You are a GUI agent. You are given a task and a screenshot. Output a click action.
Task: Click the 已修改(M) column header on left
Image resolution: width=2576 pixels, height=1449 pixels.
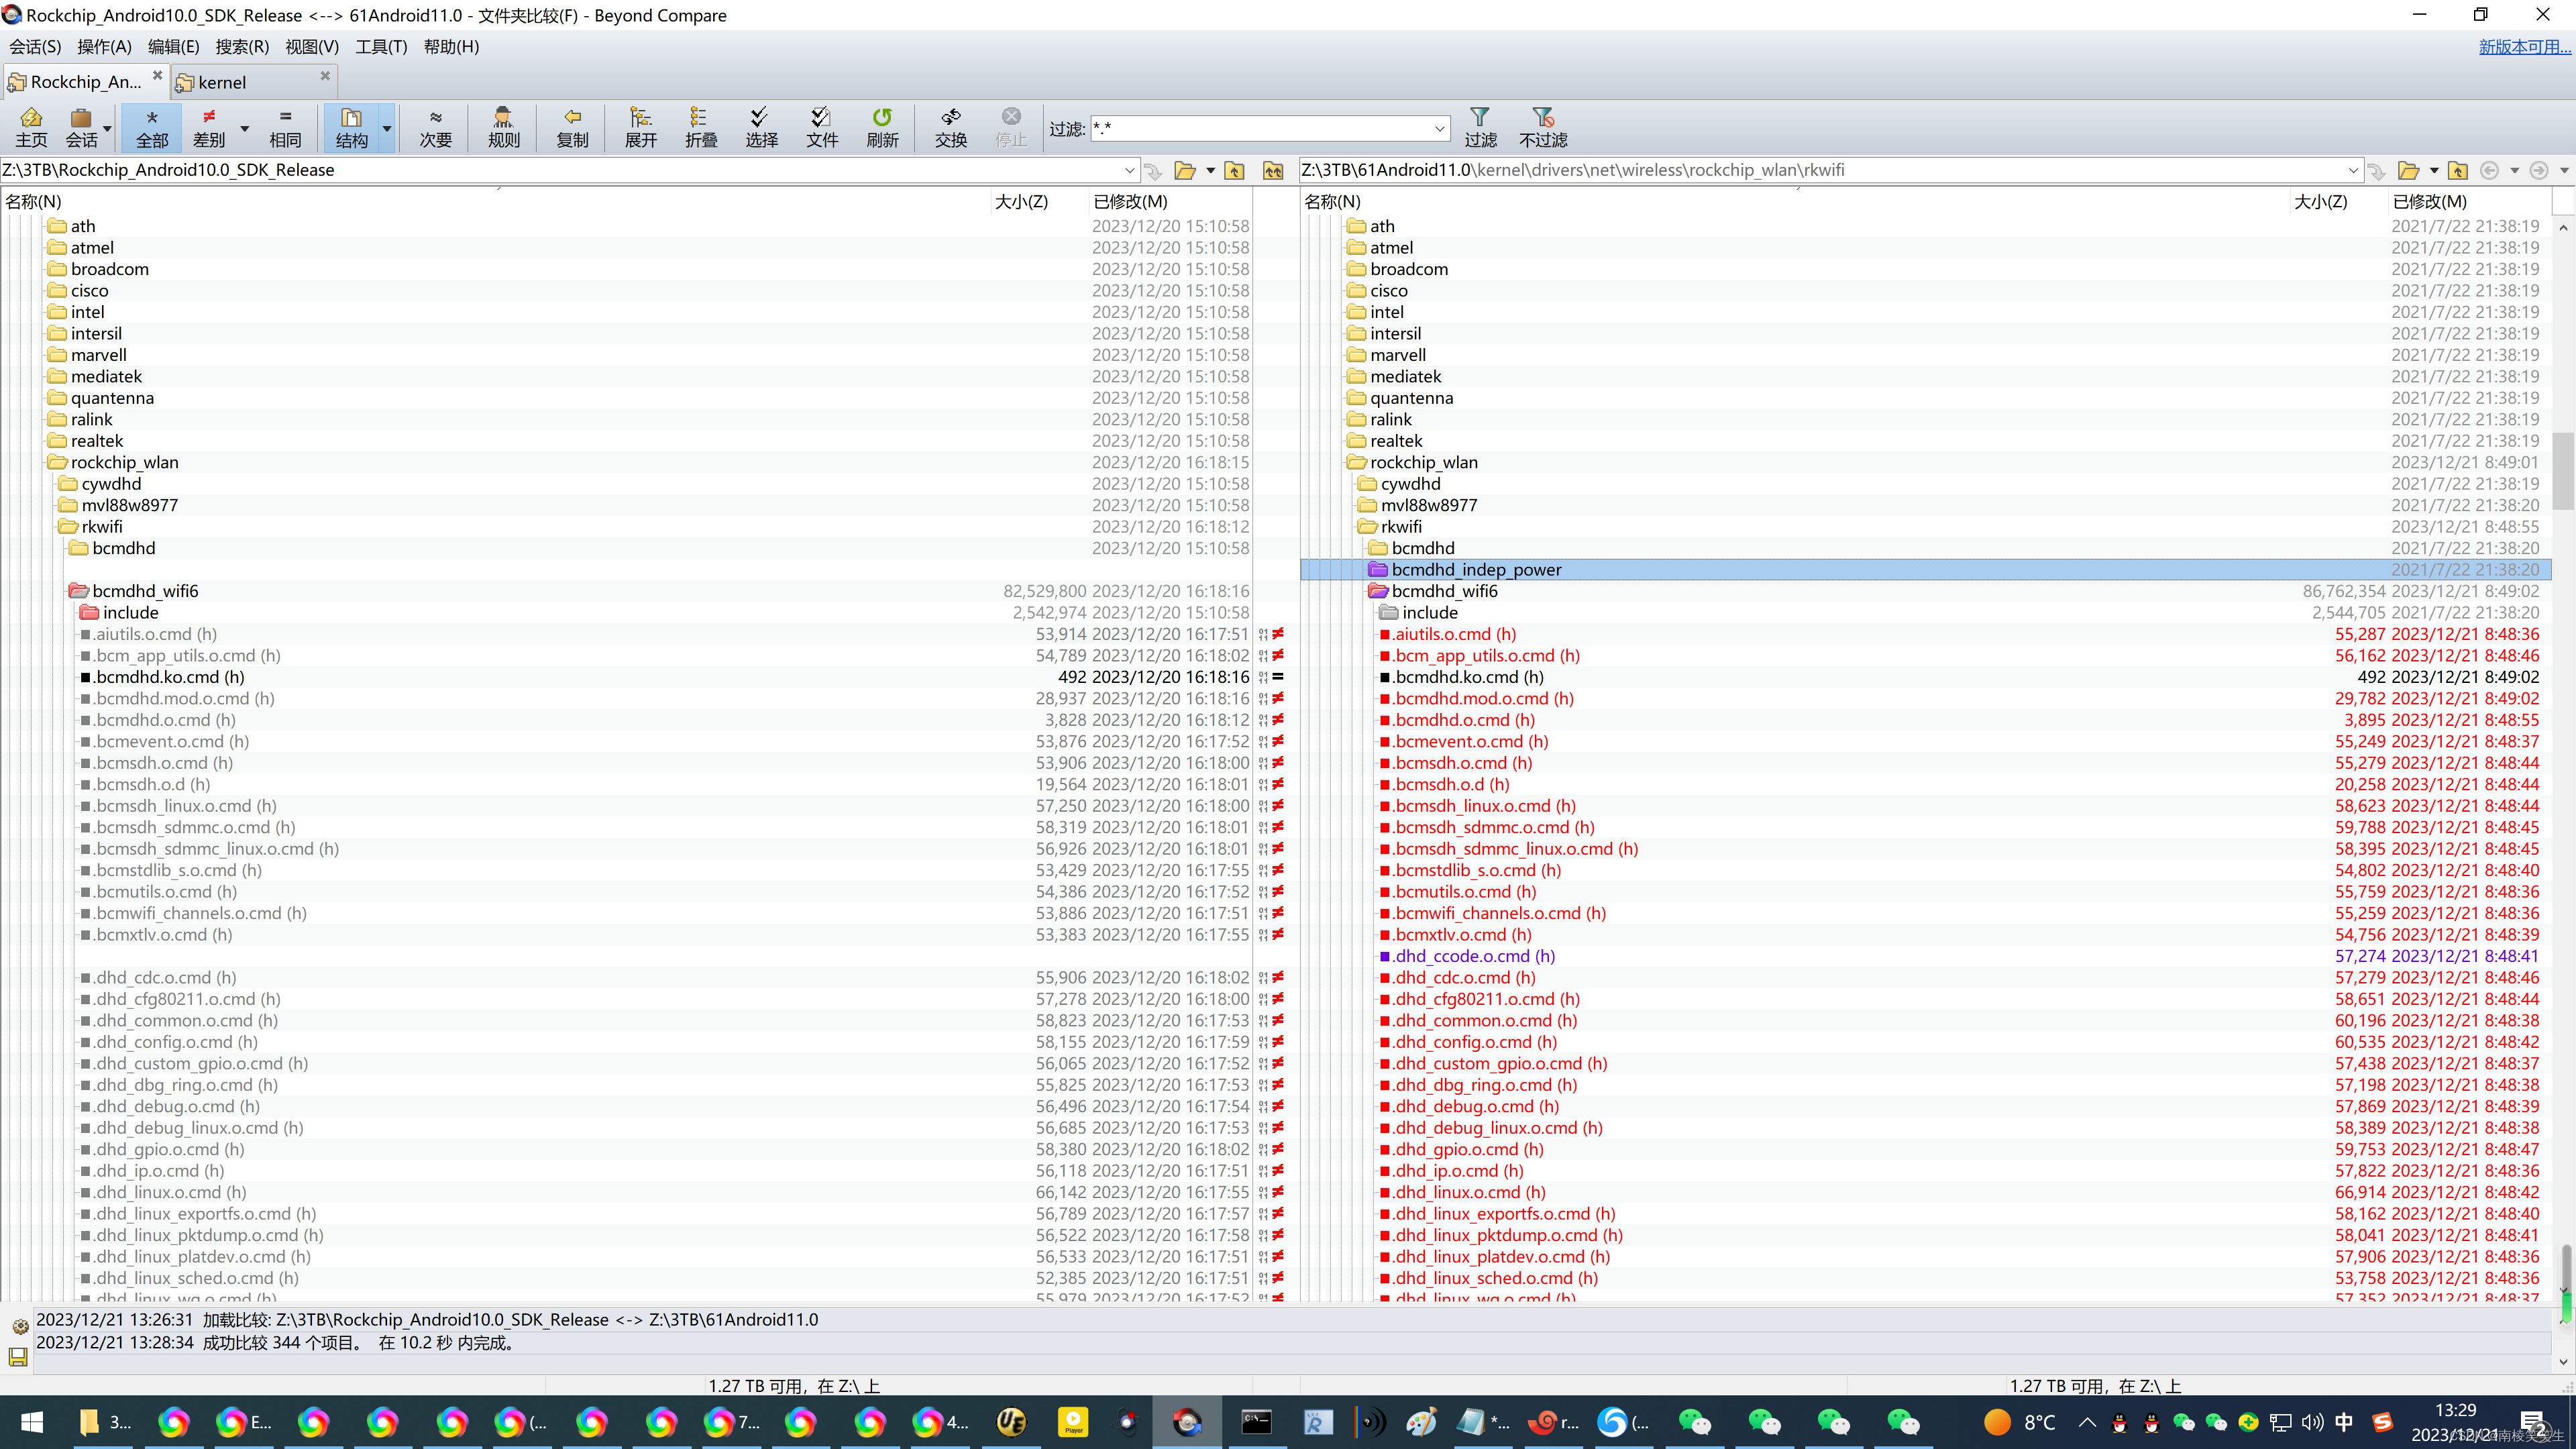point(1130,201)
